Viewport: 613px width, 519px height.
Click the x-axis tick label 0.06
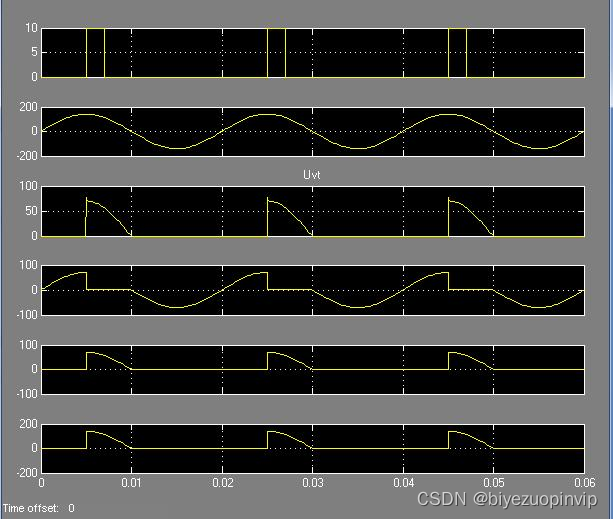point(584,483)
